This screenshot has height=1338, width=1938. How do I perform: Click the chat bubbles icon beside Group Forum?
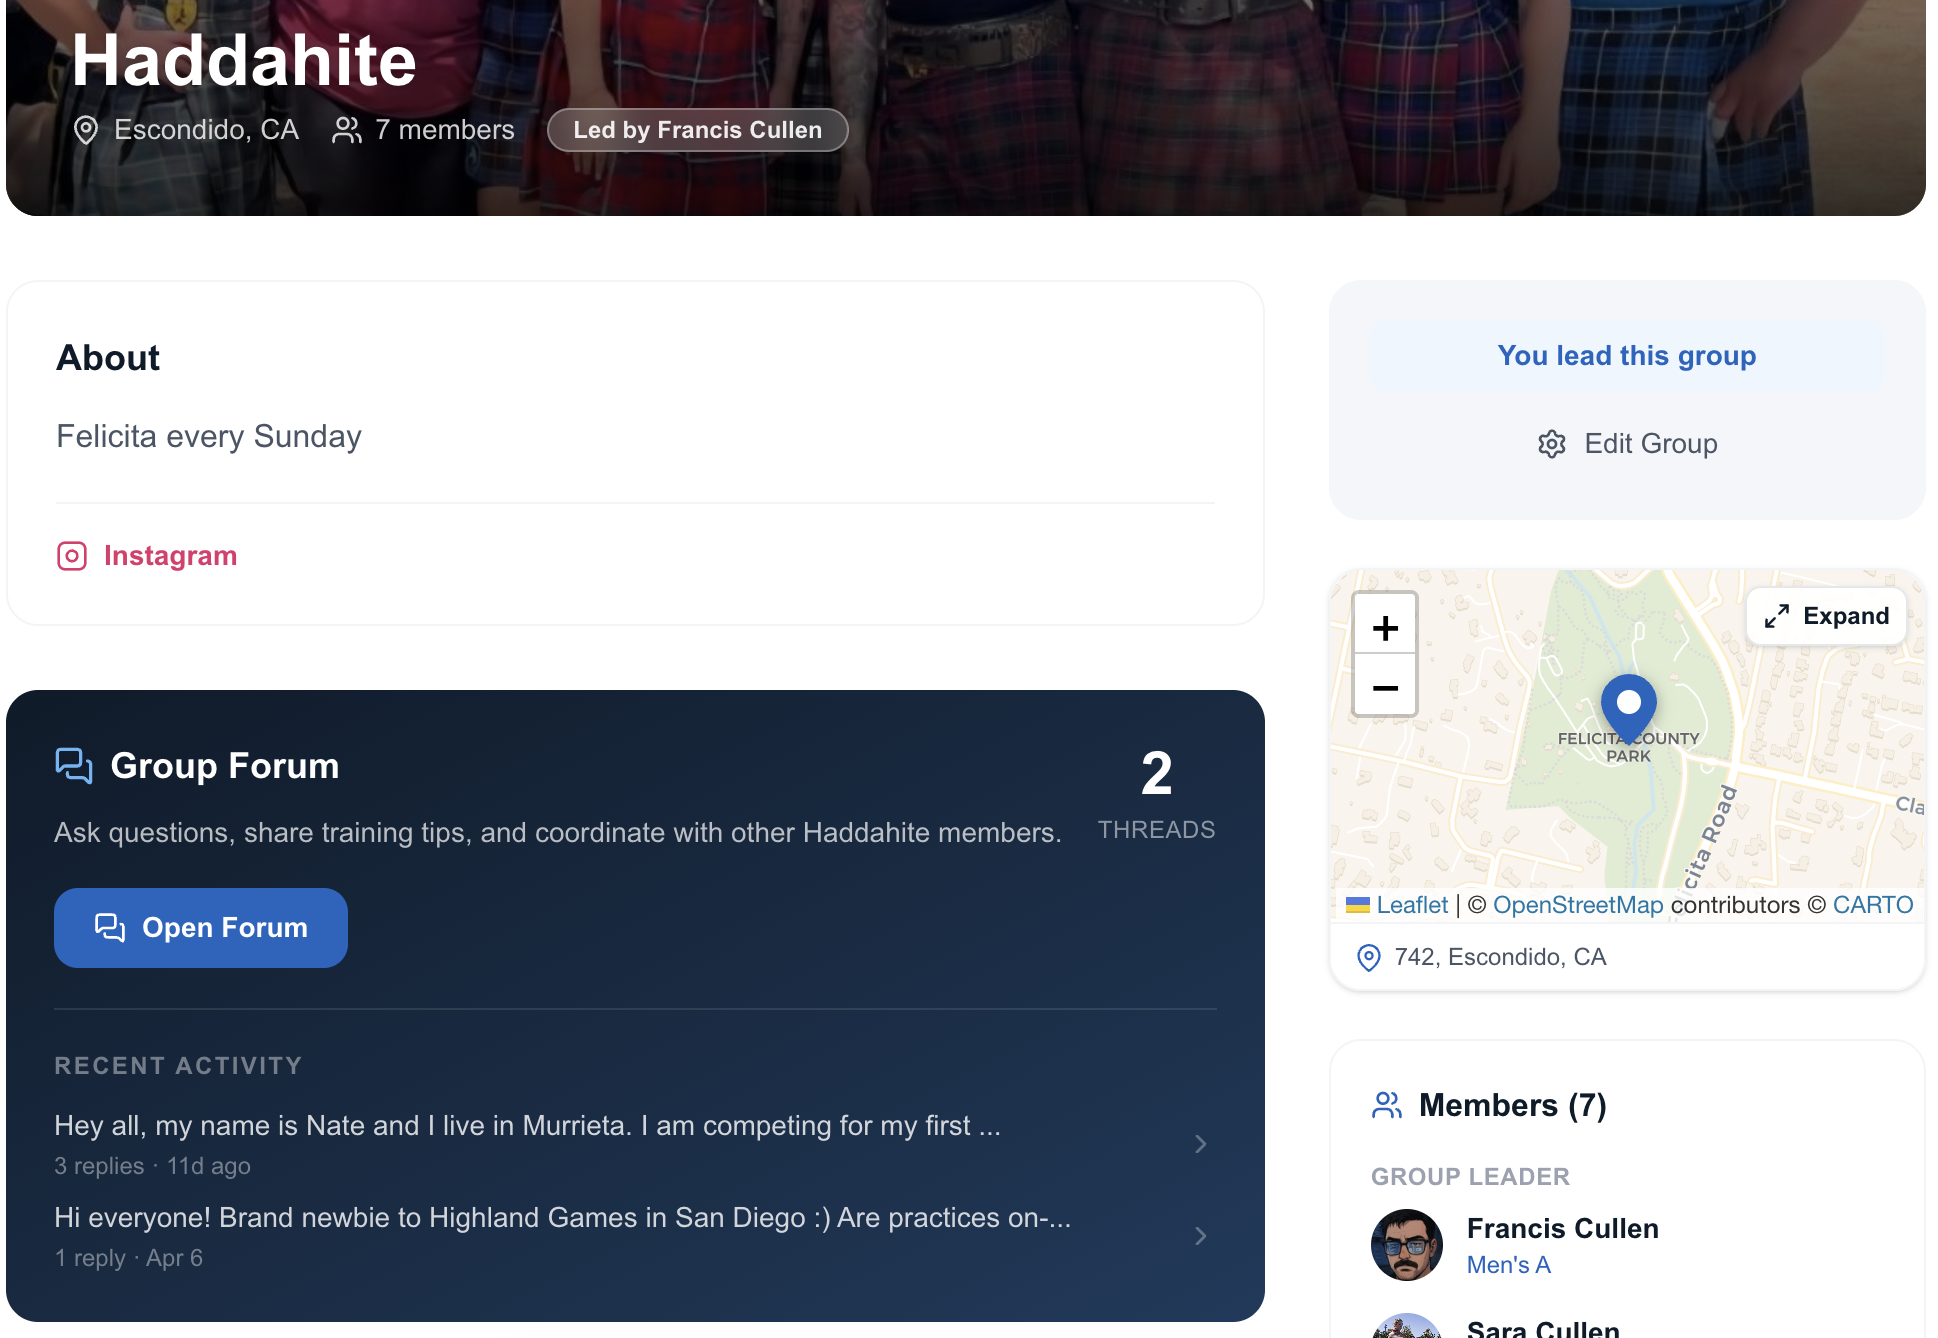click(x=74, y=766)
